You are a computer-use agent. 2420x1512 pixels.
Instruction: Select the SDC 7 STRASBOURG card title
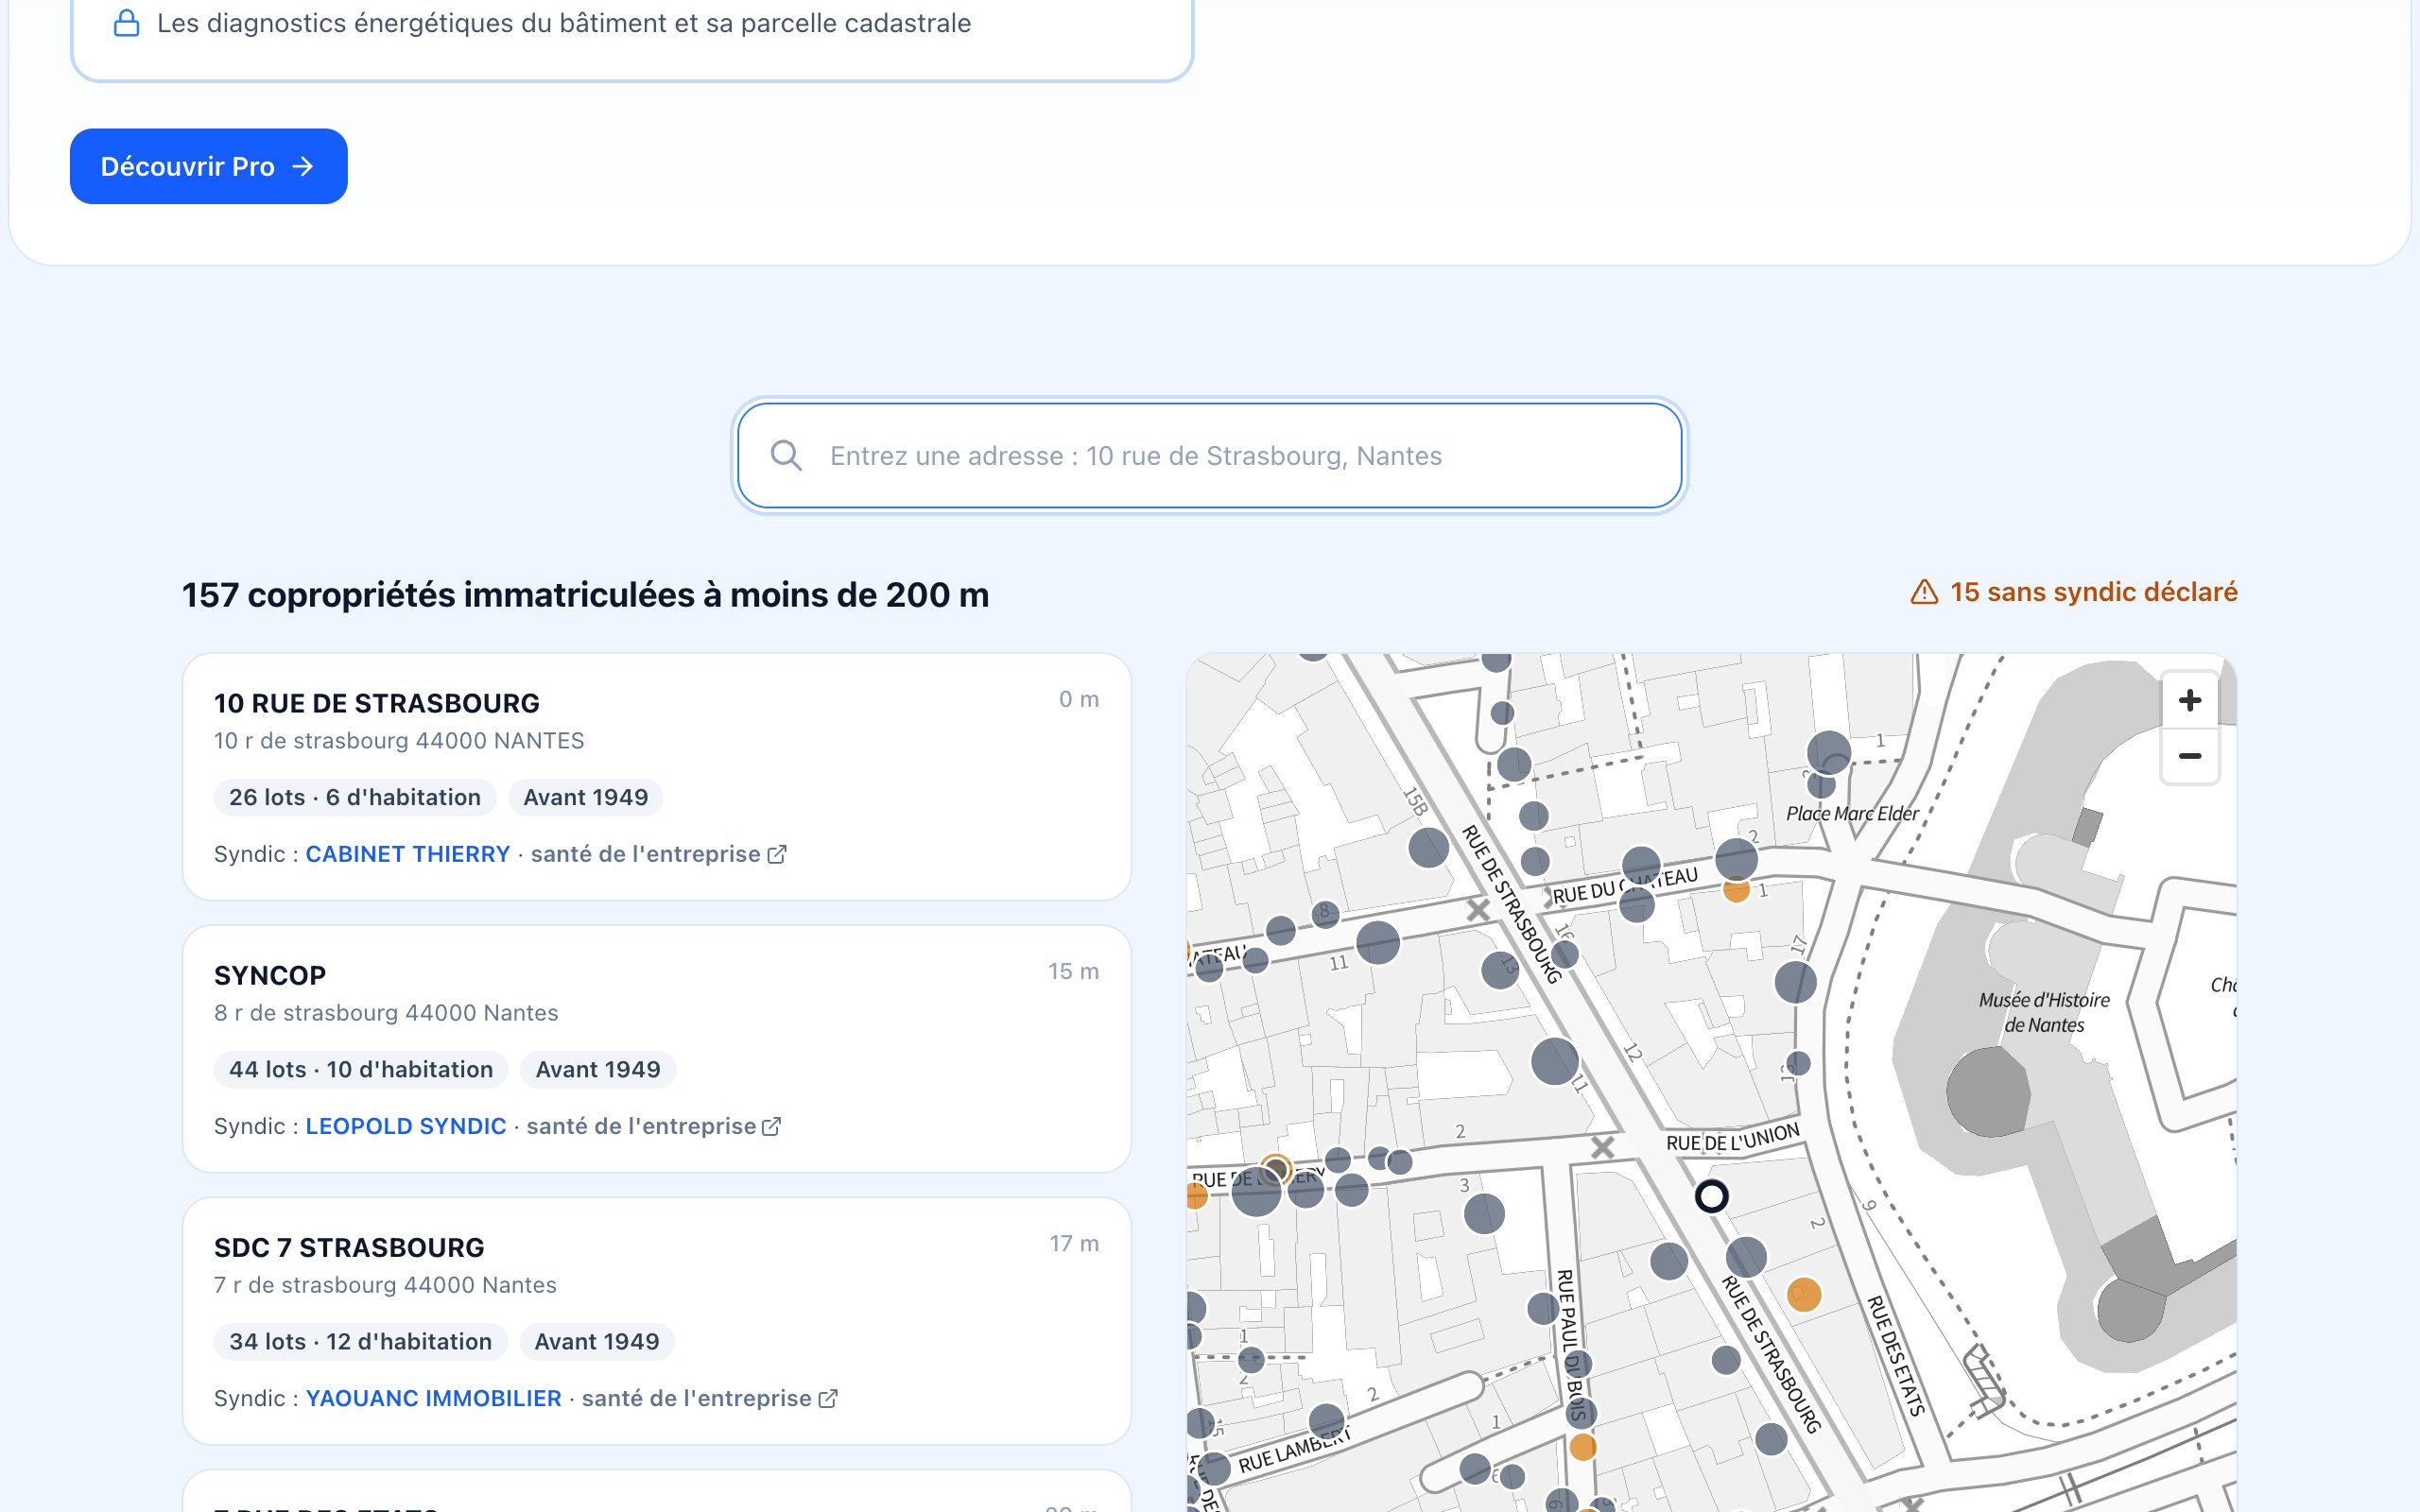349,1247
